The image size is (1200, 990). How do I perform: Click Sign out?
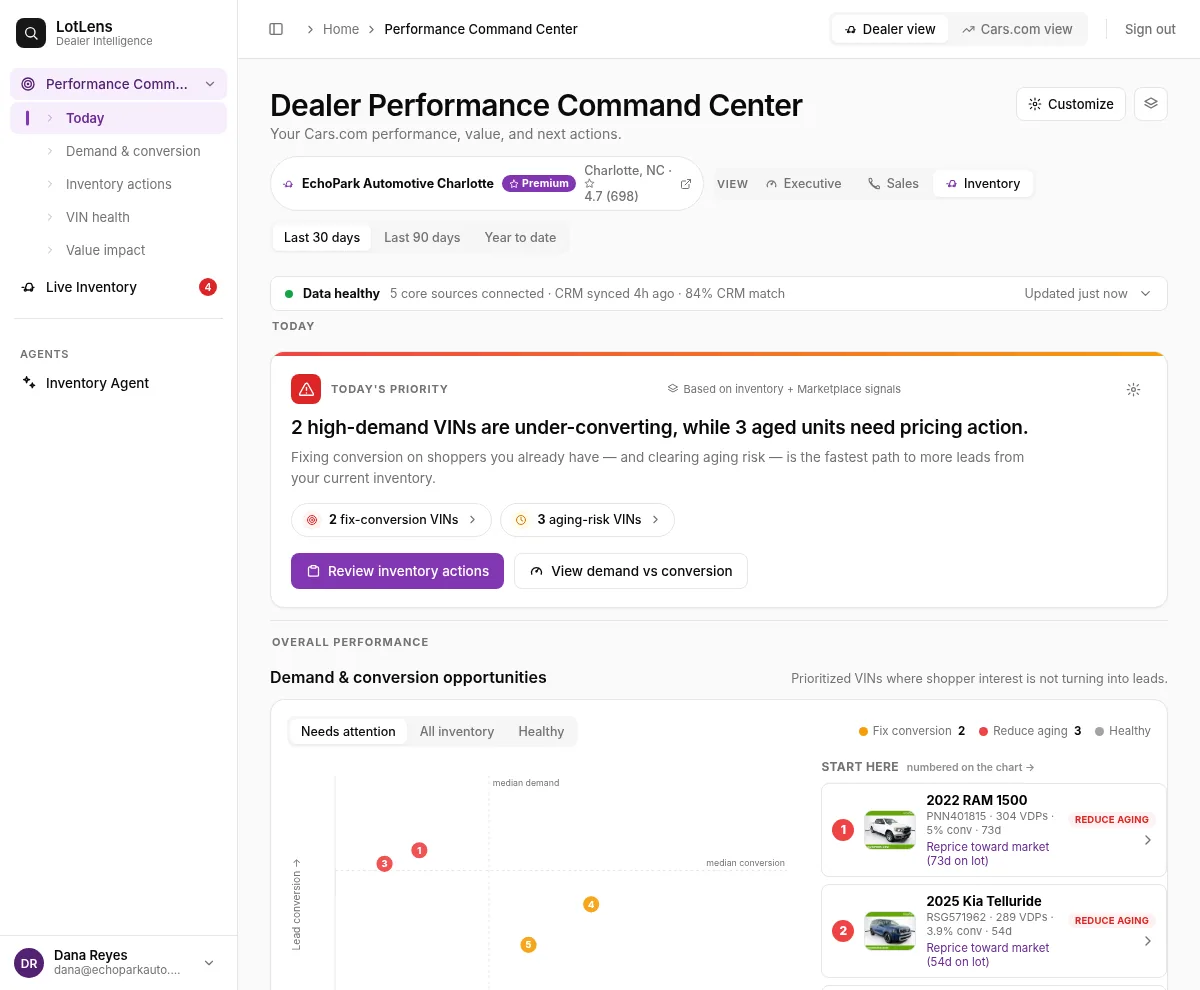[x=1150, y=29]
